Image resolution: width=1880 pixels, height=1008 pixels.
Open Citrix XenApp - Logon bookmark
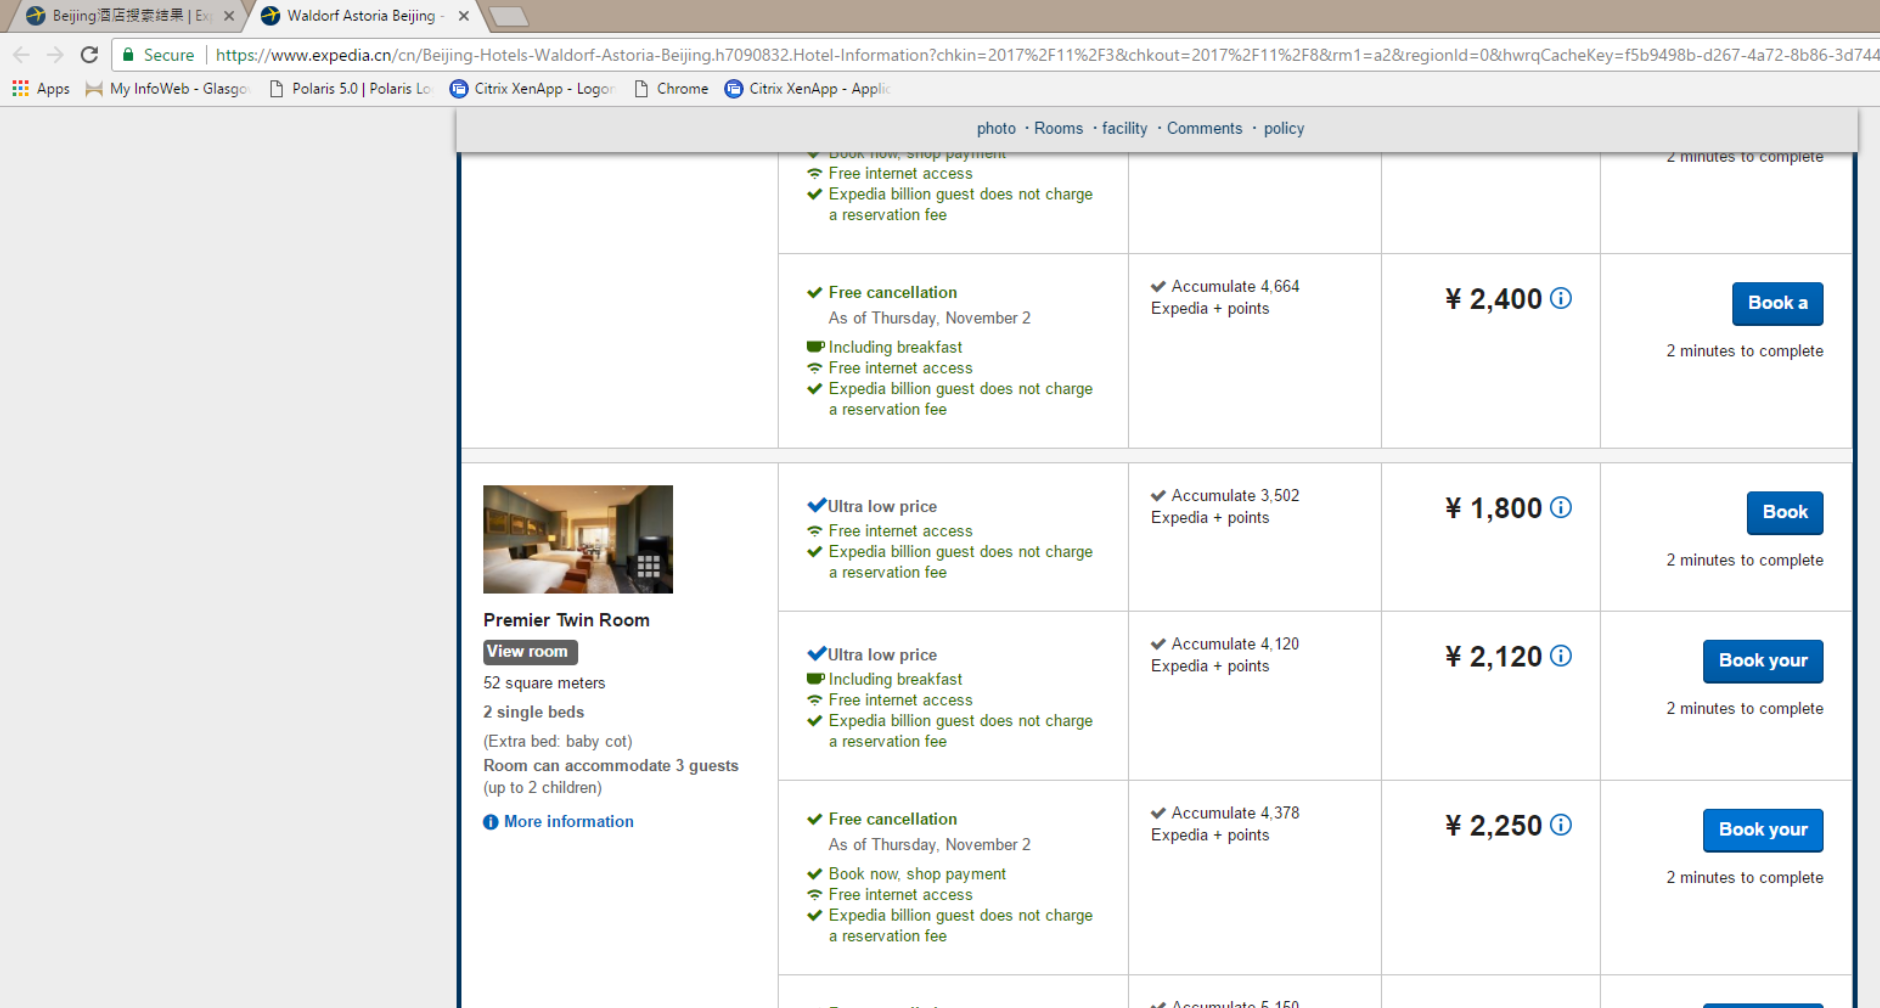(x=532, y=89)
